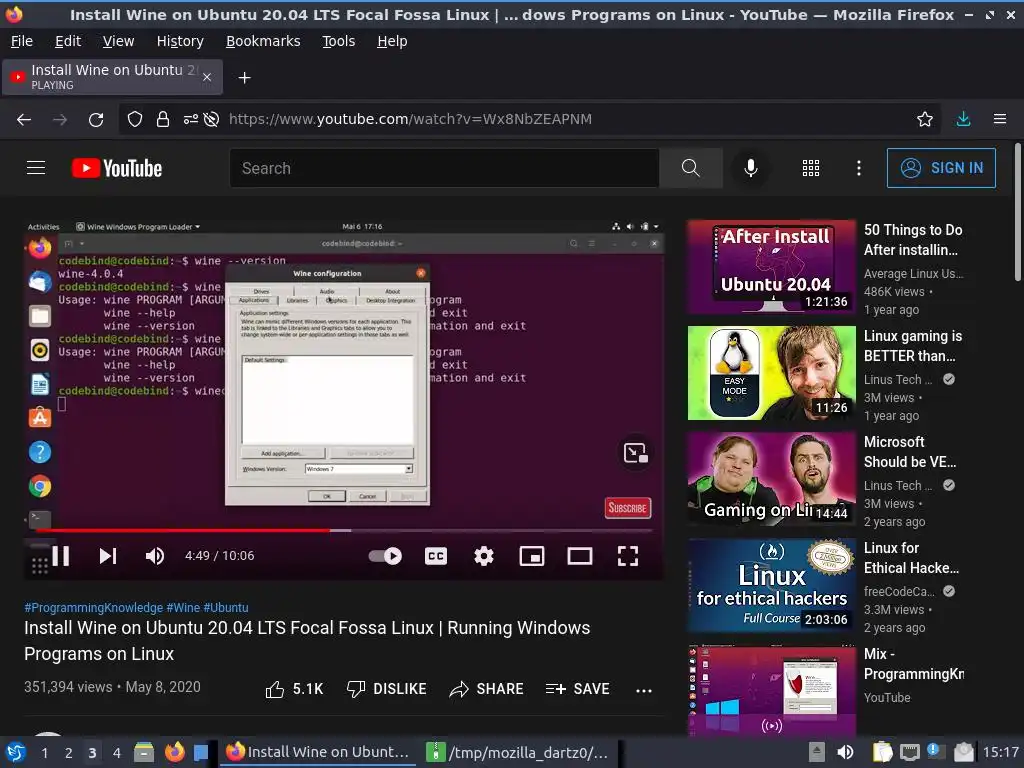This screenshot has height=768, width=1024.
Task: Open the Edit menu
Action: pyautogui.click(x=68, y=41)
